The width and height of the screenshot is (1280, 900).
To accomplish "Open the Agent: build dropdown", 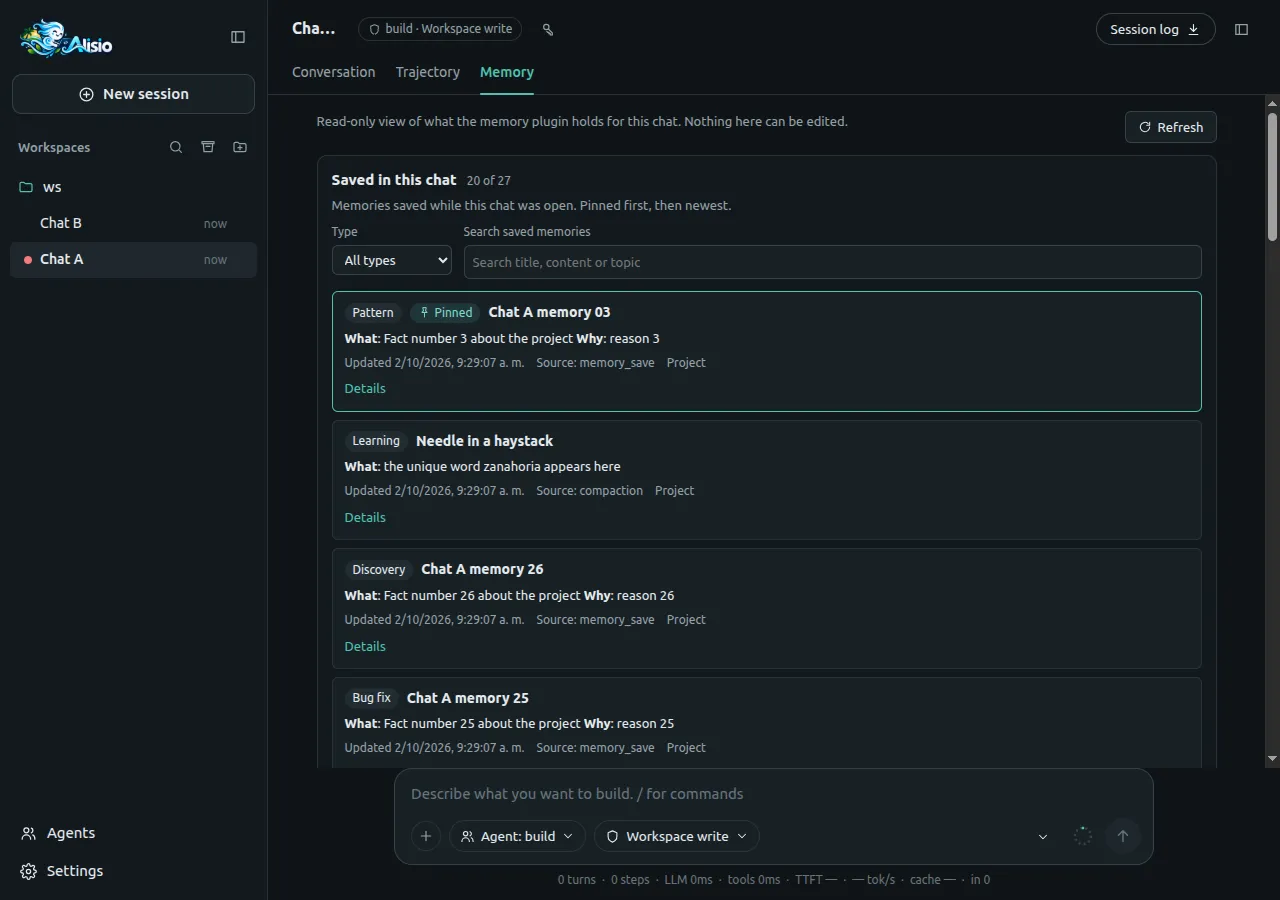I will (x=517, y=836).
